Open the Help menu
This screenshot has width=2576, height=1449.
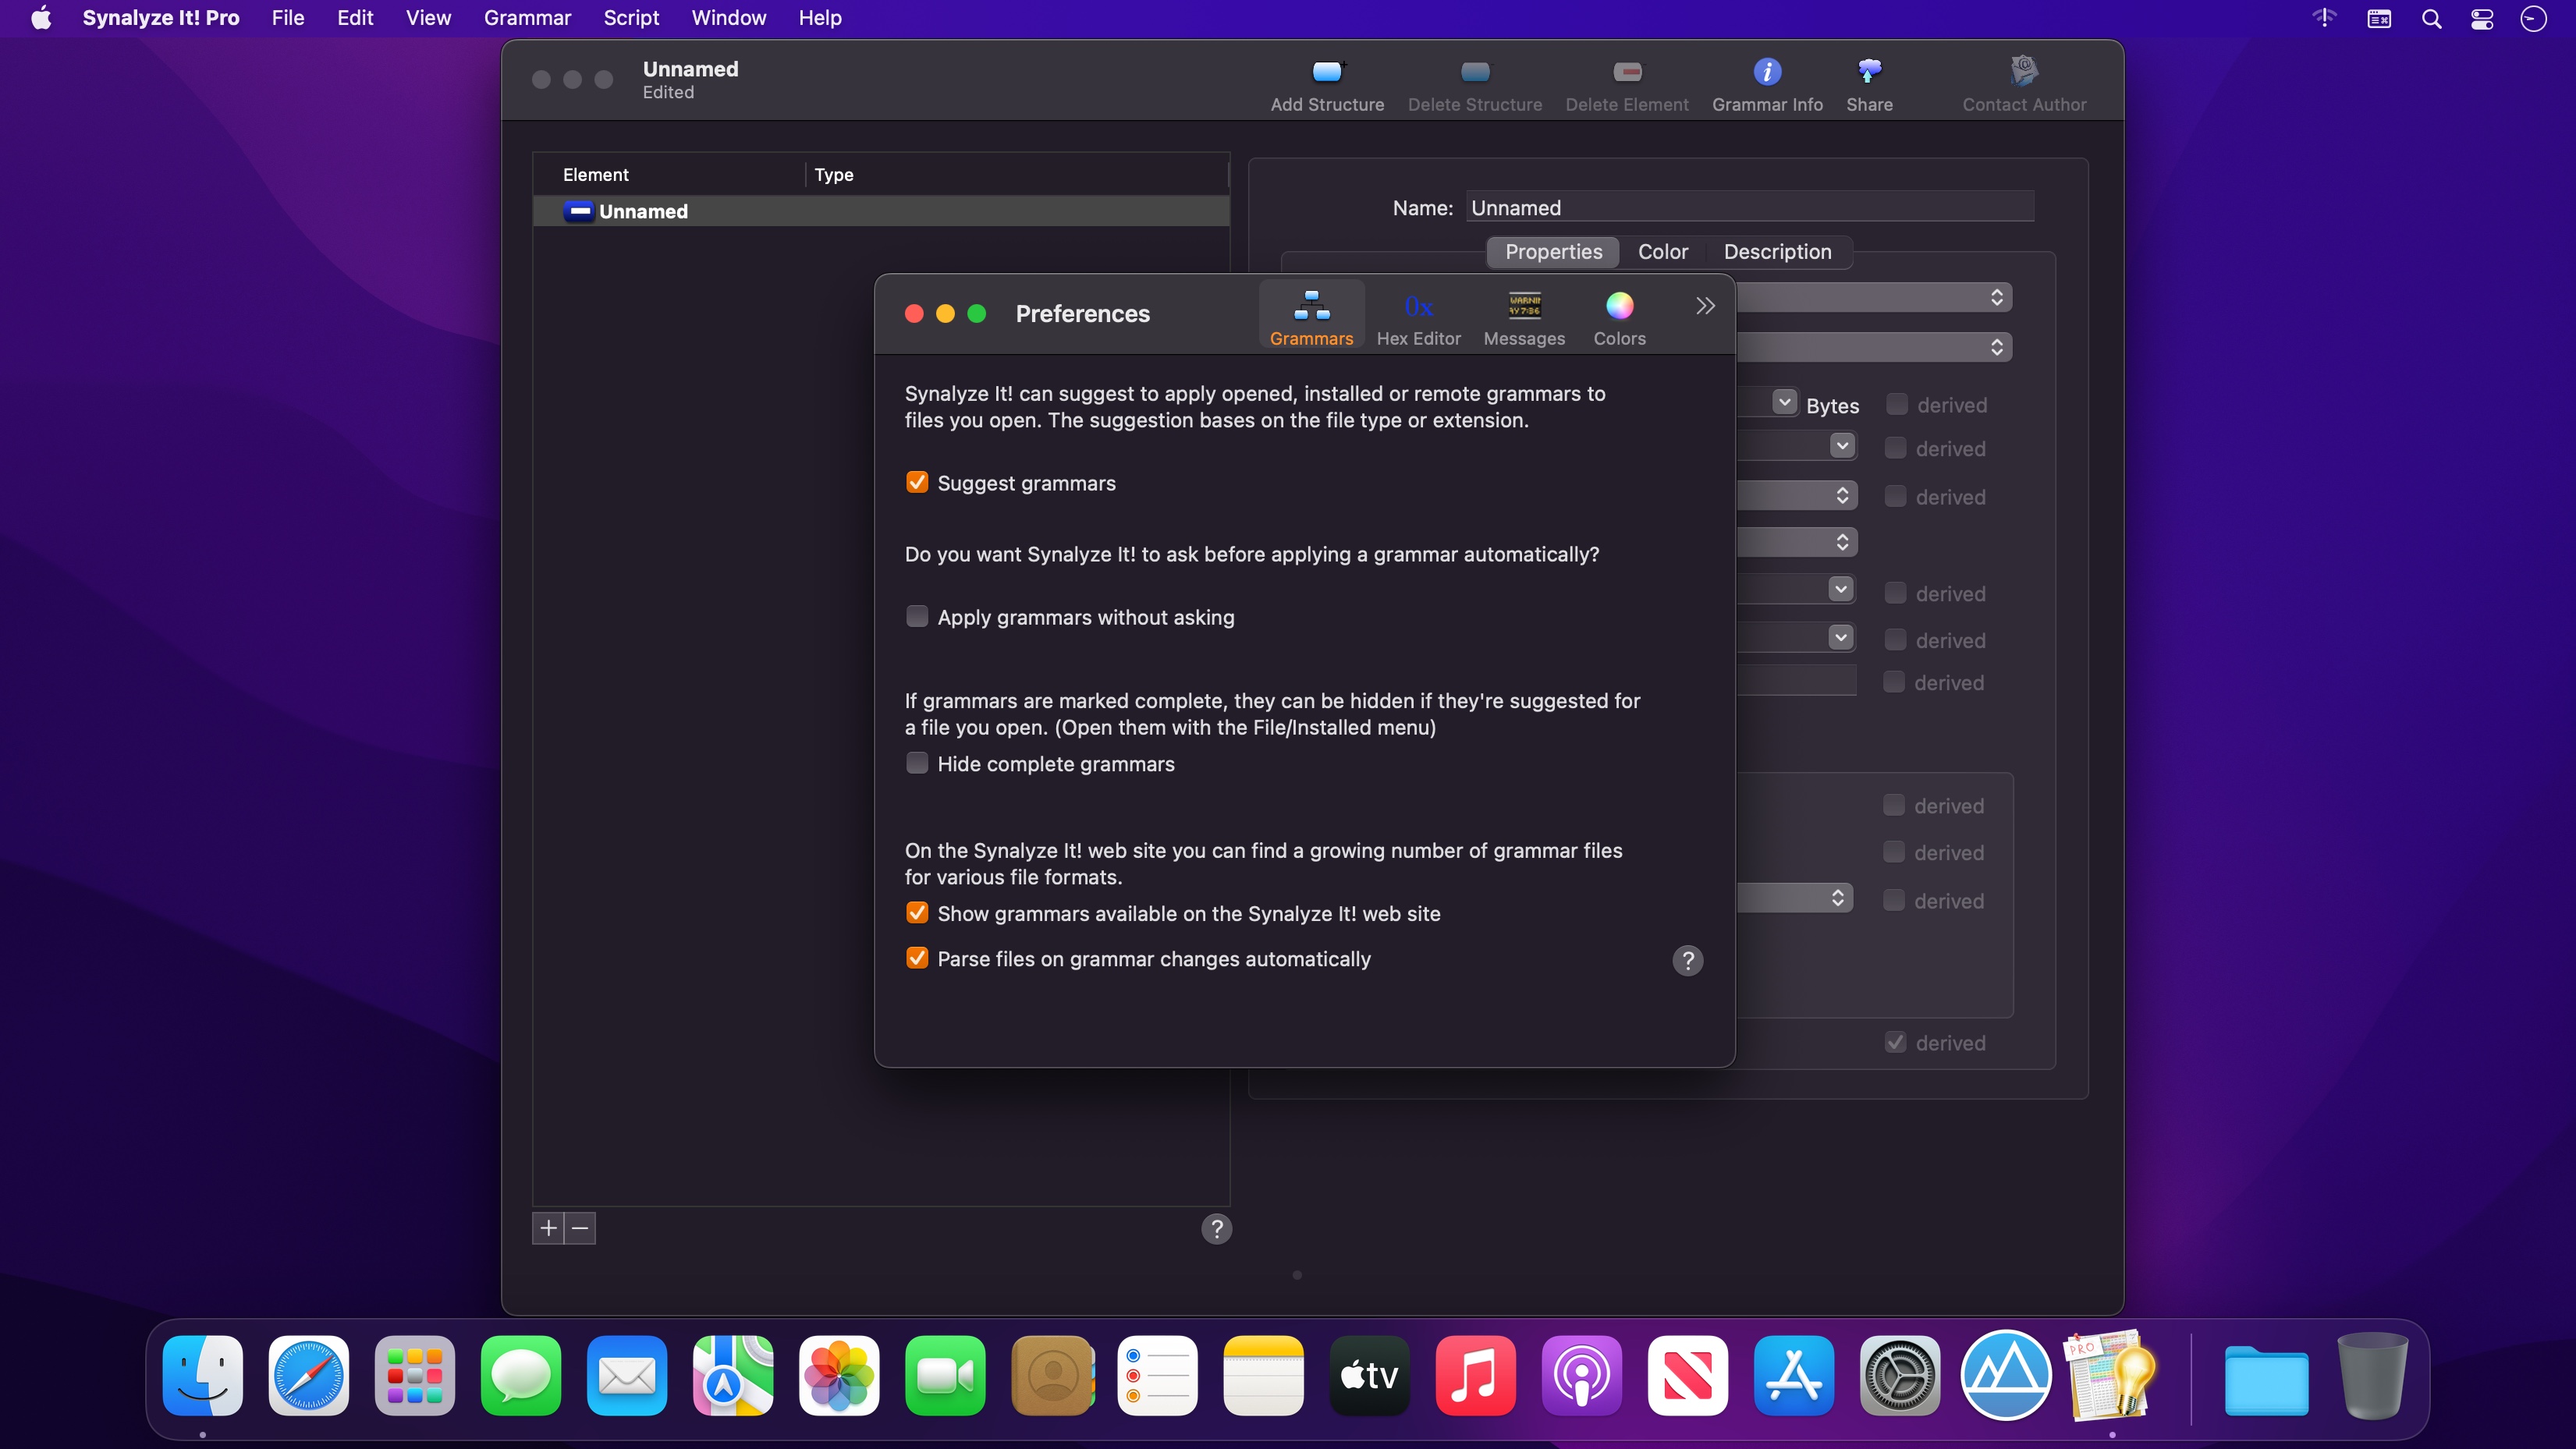(820, 18)
